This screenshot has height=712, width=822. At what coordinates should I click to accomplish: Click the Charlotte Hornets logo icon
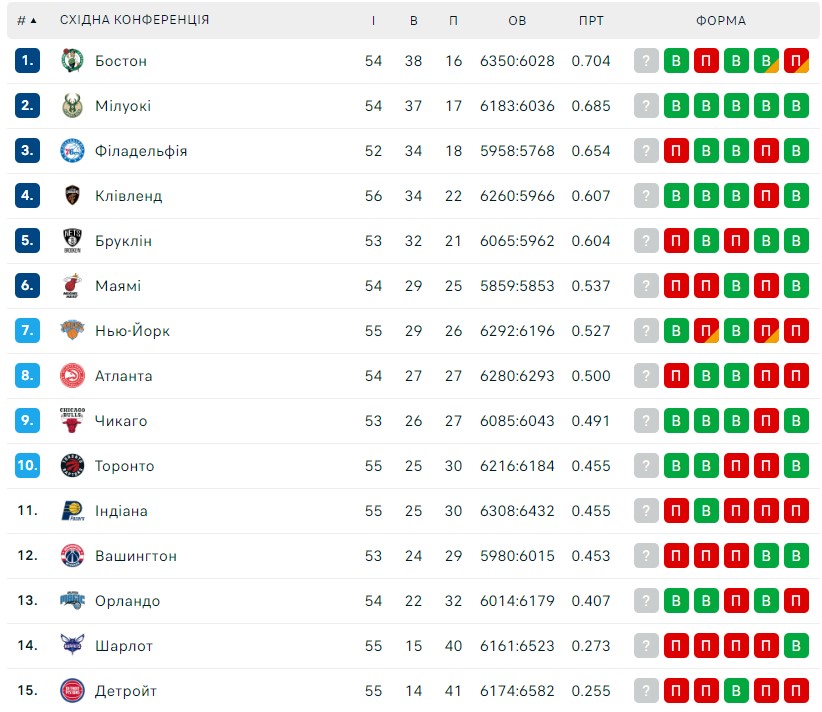72,645
